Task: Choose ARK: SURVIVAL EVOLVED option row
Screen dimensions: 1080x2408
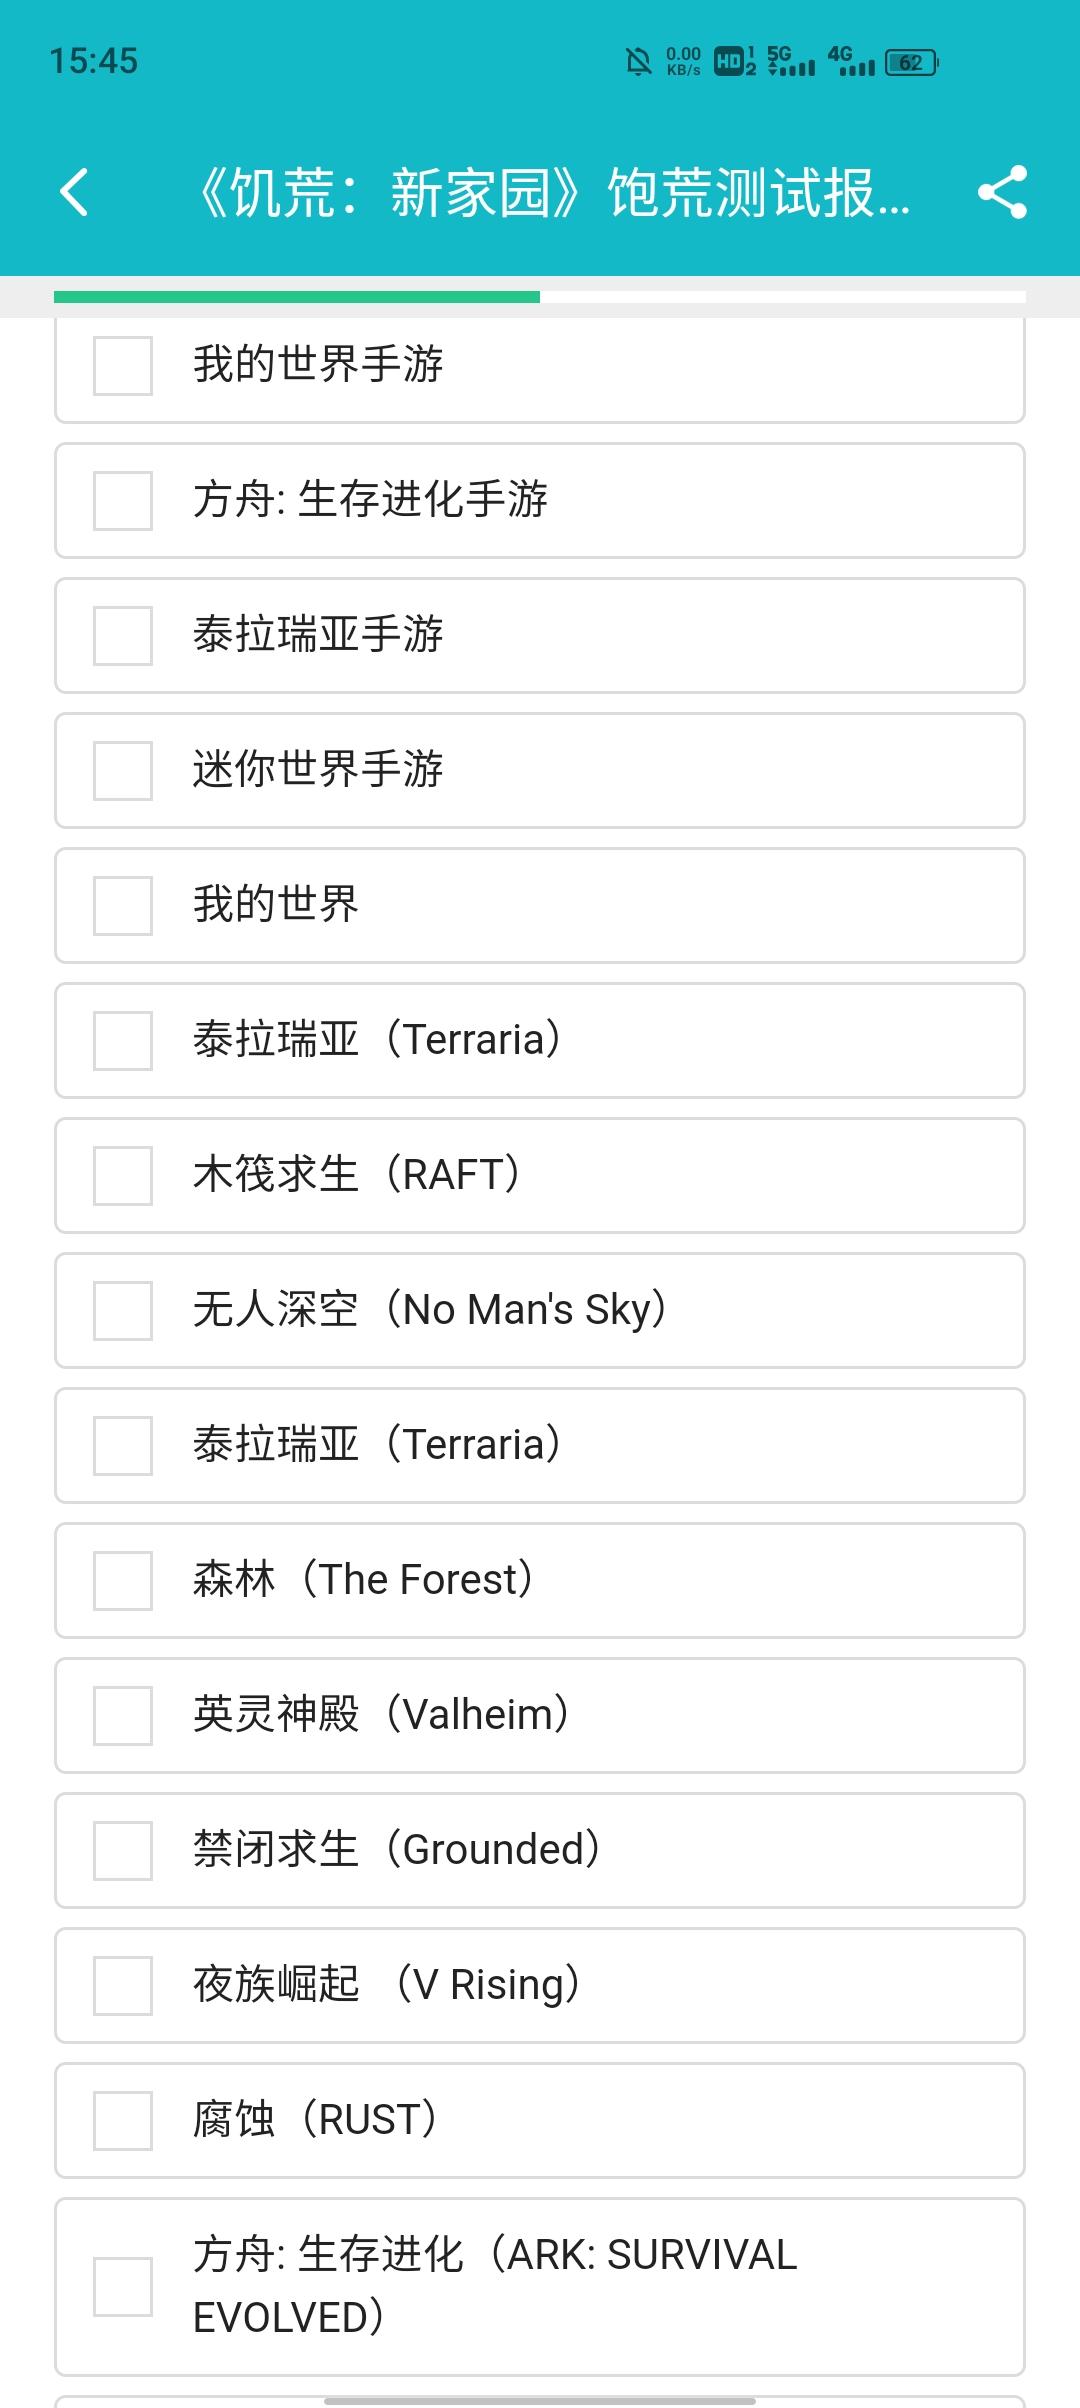Action: tap(540, 2286)
